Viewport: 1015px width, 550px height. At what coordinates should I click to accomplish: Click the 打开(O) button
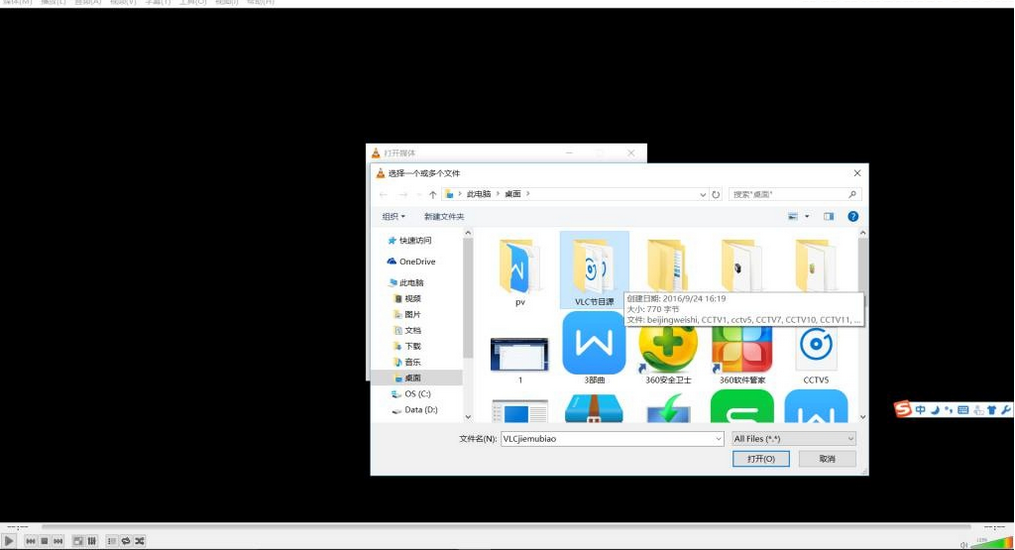click(x=761, y=459)
